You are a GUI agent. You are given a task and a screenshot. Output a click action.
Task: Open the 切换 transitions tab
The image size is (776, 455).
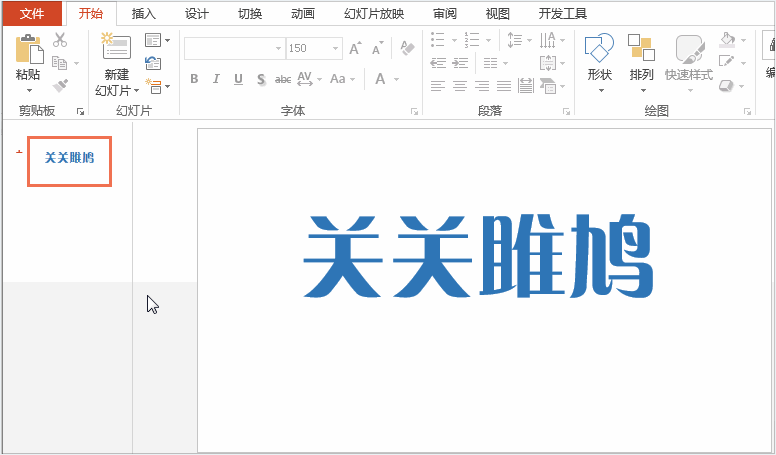pyautogui.click(x=249, y=13)
